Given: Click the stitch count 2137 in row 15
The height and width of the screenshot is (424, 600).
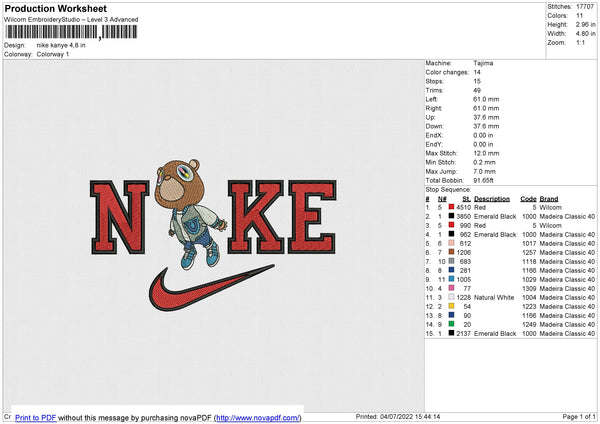Looking at the screenshot, I should [x=463, y=333].
